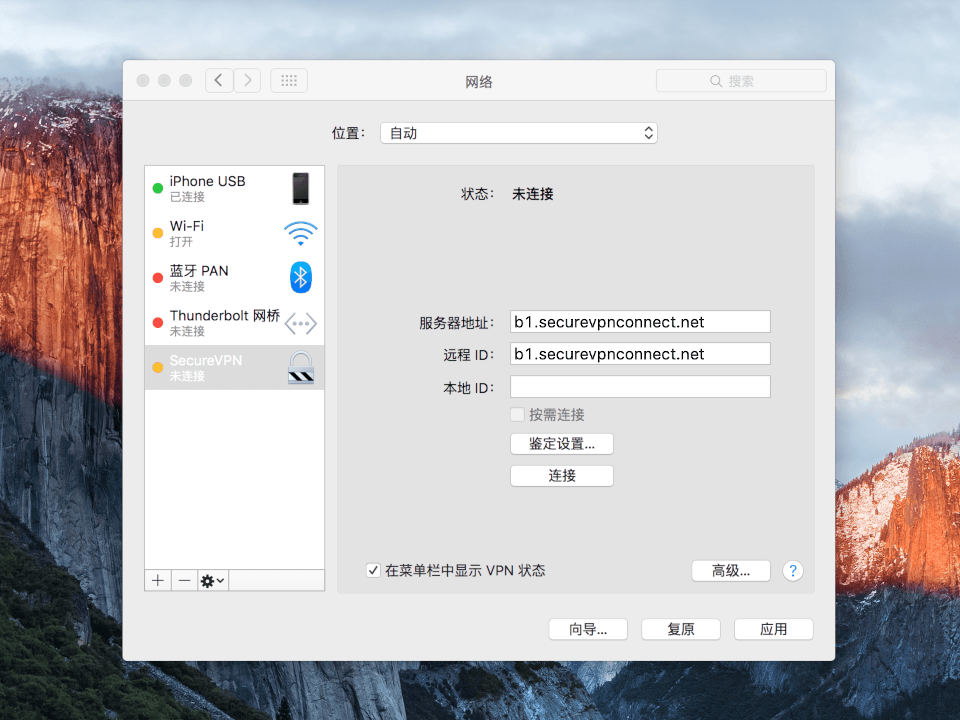Image resolution: width=960 pixels, height=720 pixels.
Task: Enable the 按需连接 checkbox
Action: coord(517,414)
